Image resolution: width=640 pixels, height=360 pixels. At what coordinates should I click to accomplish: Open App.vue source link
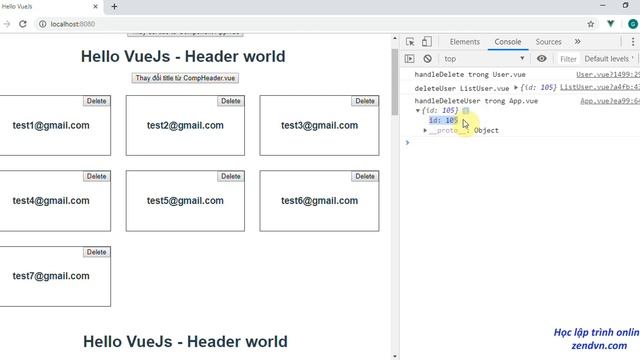pyautogui.click(x=610, y=101)
